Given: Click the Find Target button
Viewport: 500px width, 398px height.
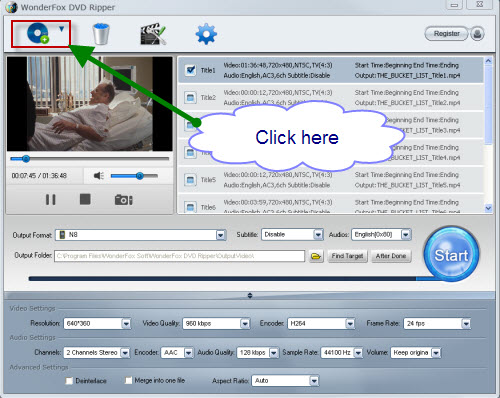Looking at the screenshot, I should click(347, 256).
